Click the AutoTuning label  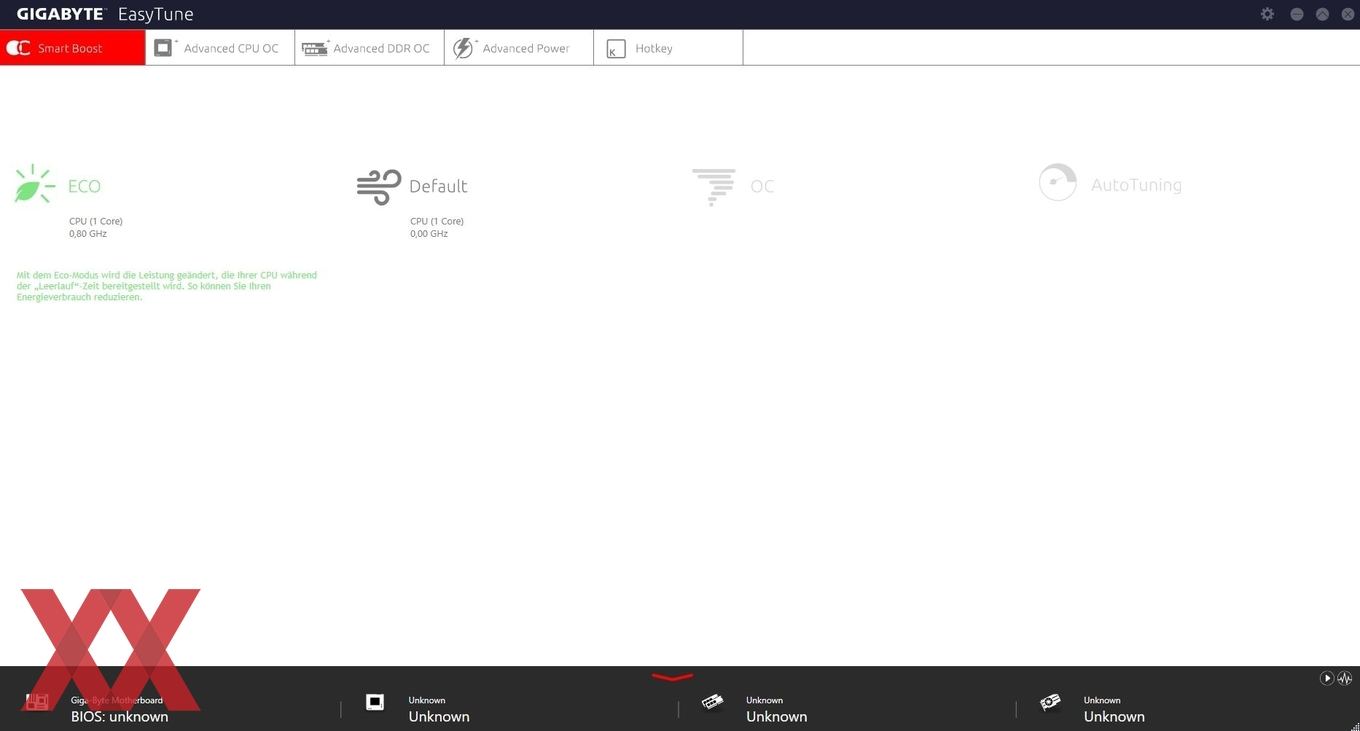[x=1136, y=185]
